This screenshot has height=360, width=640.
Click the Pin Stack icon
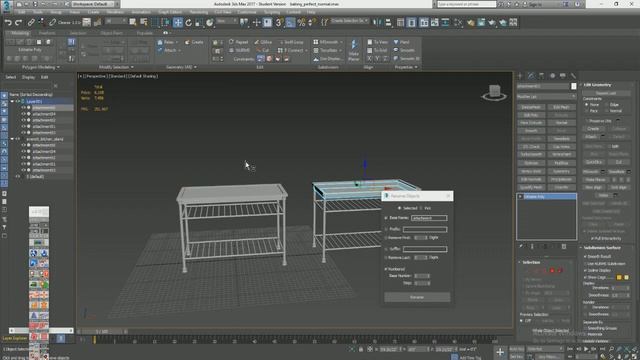[521, 247]
